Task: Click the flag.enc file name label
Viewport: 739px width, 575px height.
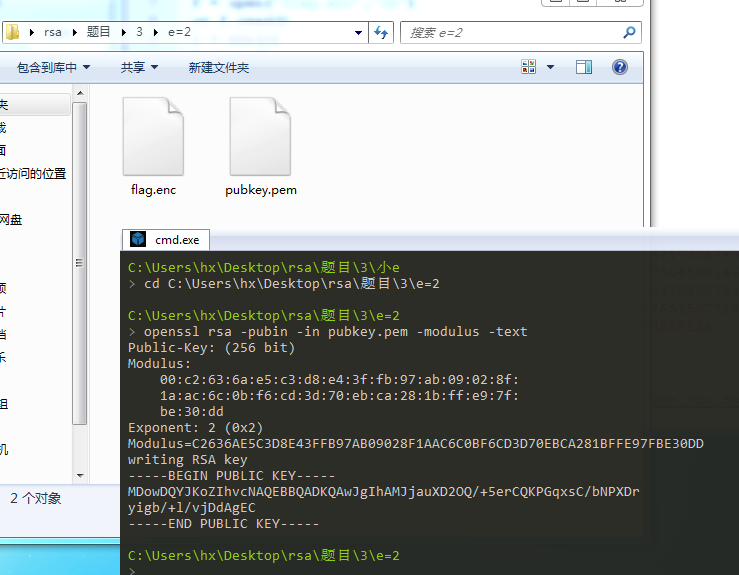Action: (x=153, y=190)
